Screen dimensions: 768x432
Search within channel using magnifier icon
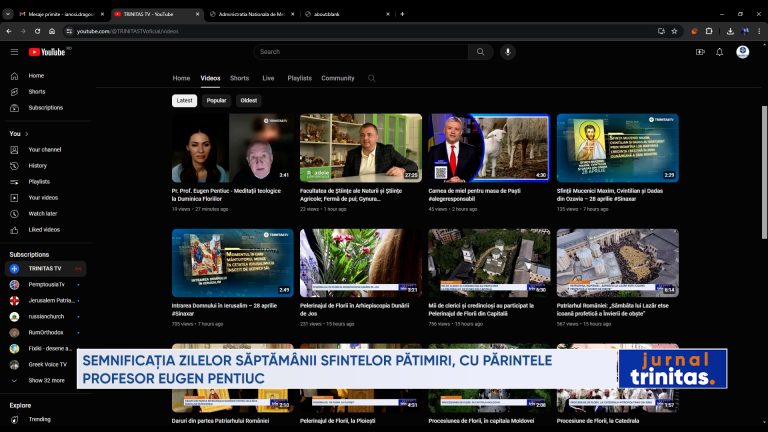click(x=372, y=78)
